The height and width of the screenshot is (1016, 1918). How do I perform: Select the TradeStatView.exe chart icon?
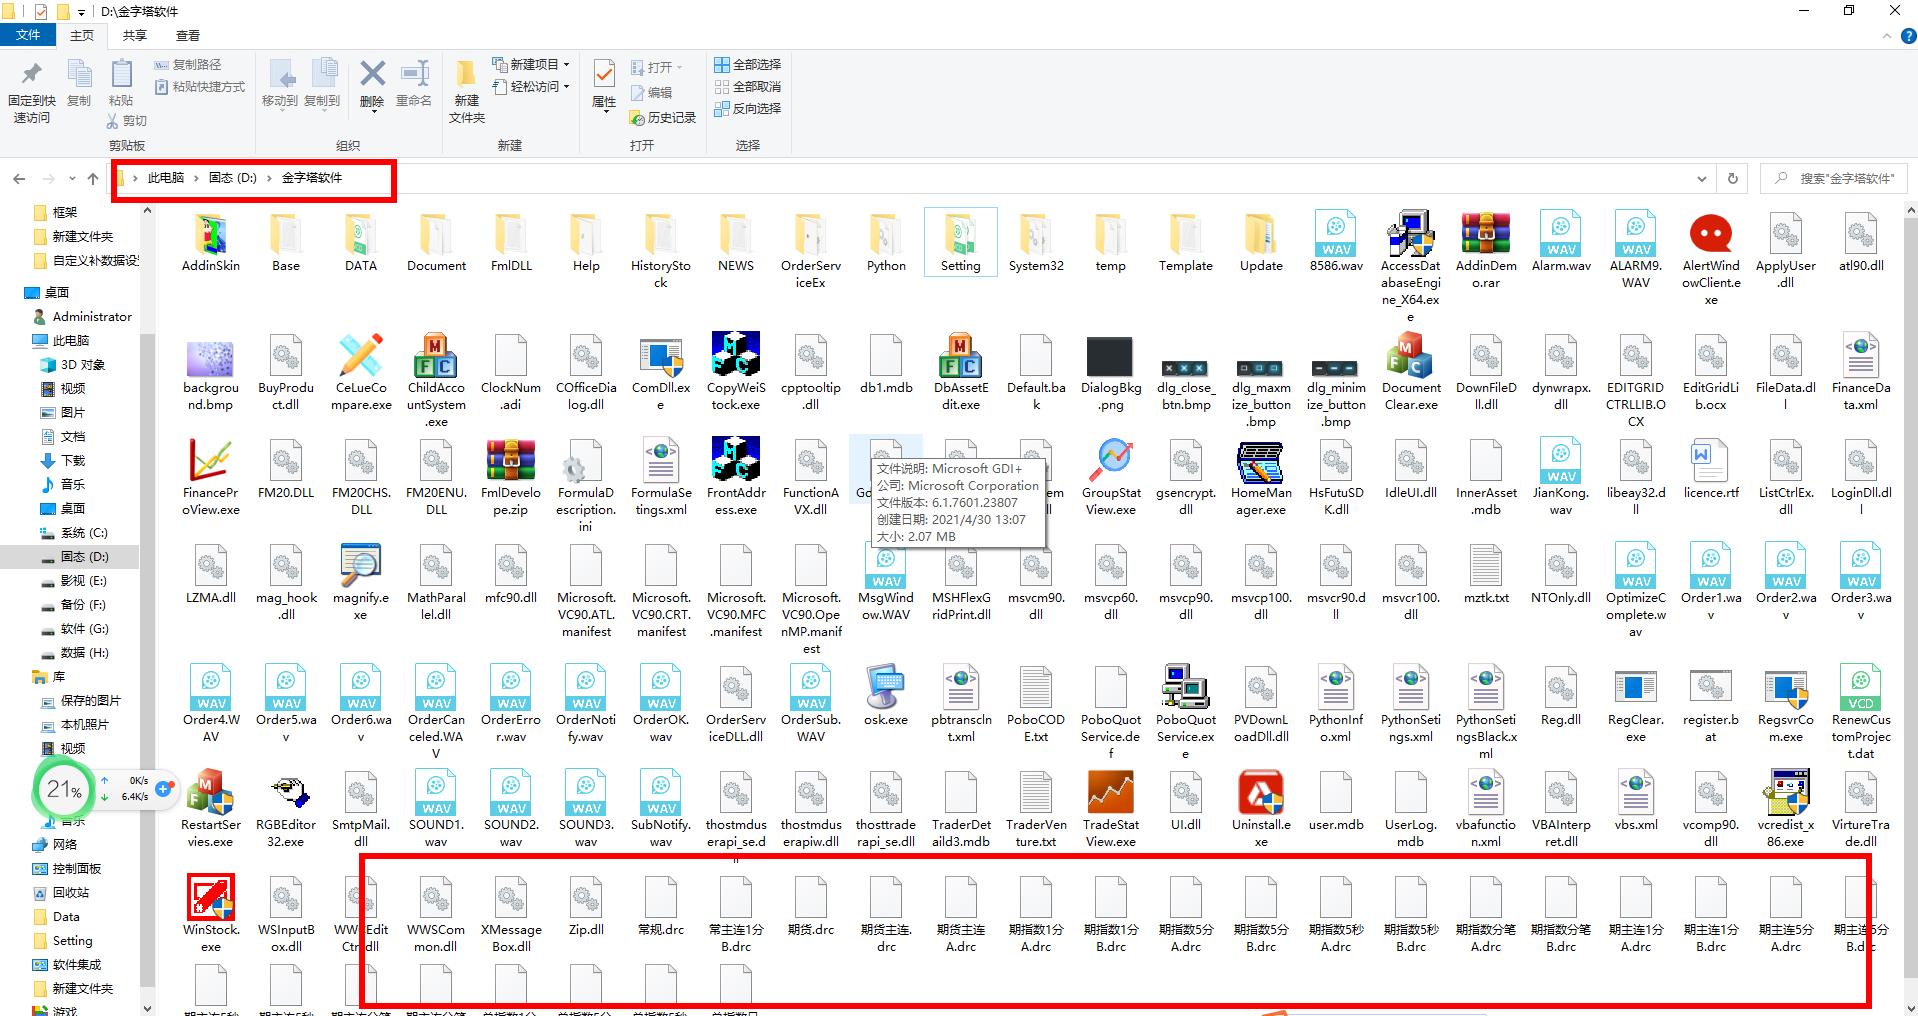[1110, 793]
